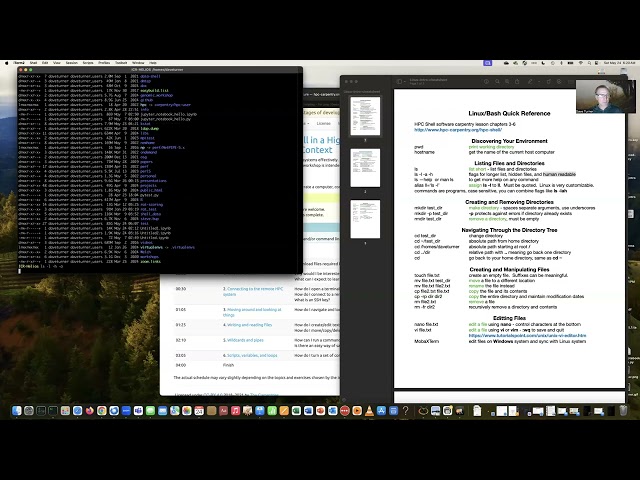Open the Apple menu
Image resolution: width=640 pixels, height=480 pixels.
7,63
